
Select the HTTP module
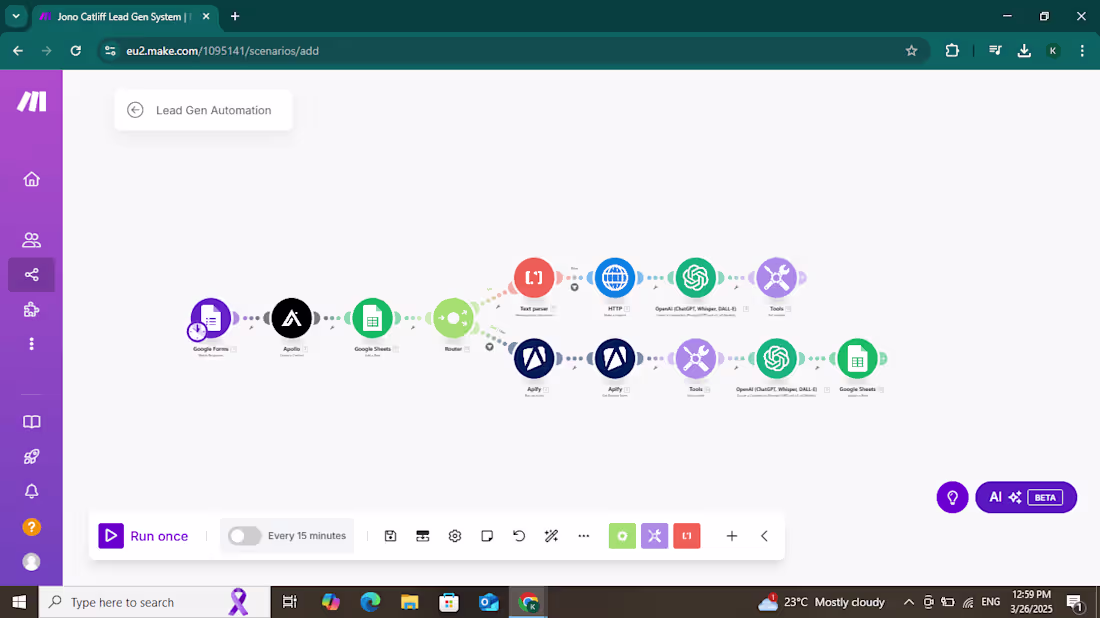(x=615, y=278)
